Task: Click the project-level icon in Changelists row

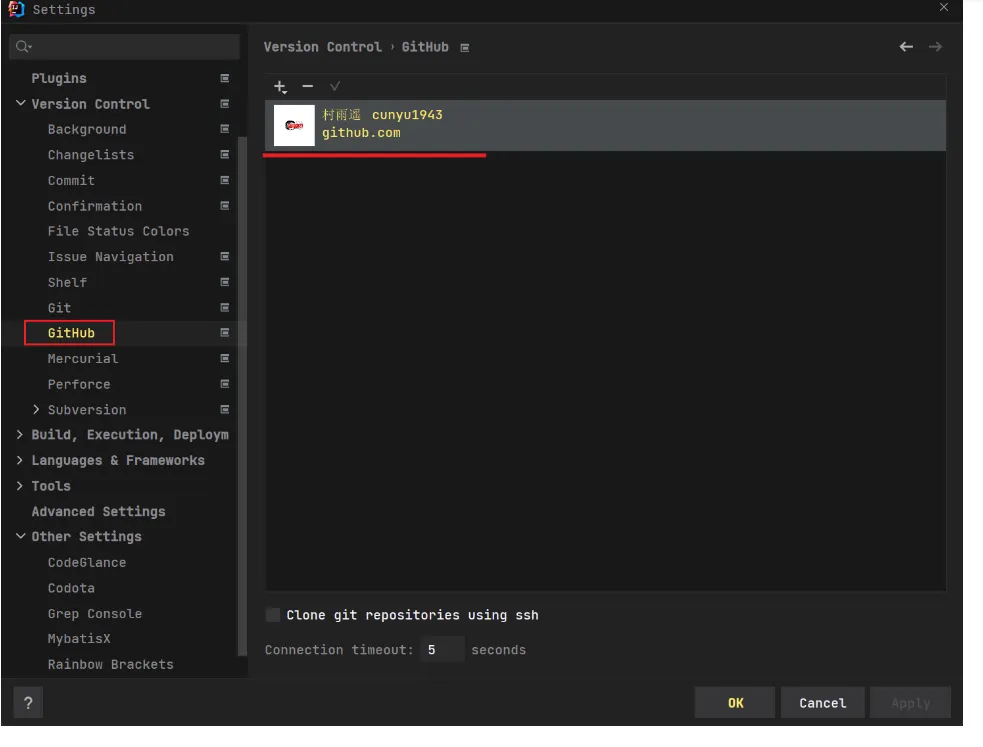Action: click(224, 155)
